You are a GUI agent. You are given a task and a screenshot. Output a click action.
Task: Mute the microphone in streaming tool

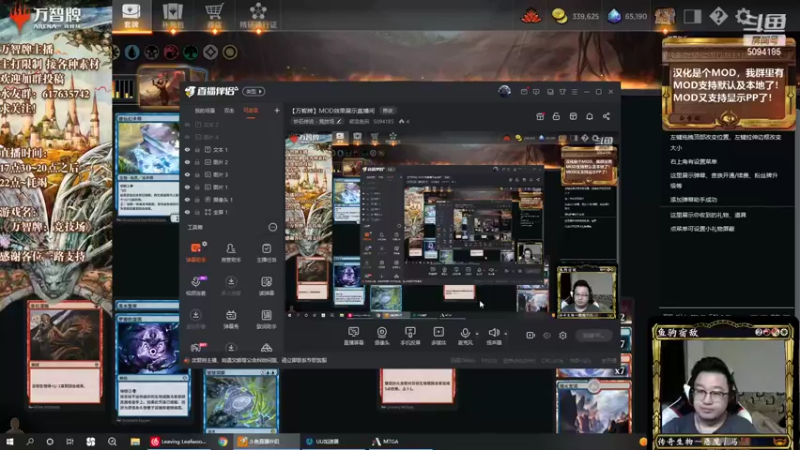coord(465,336)
